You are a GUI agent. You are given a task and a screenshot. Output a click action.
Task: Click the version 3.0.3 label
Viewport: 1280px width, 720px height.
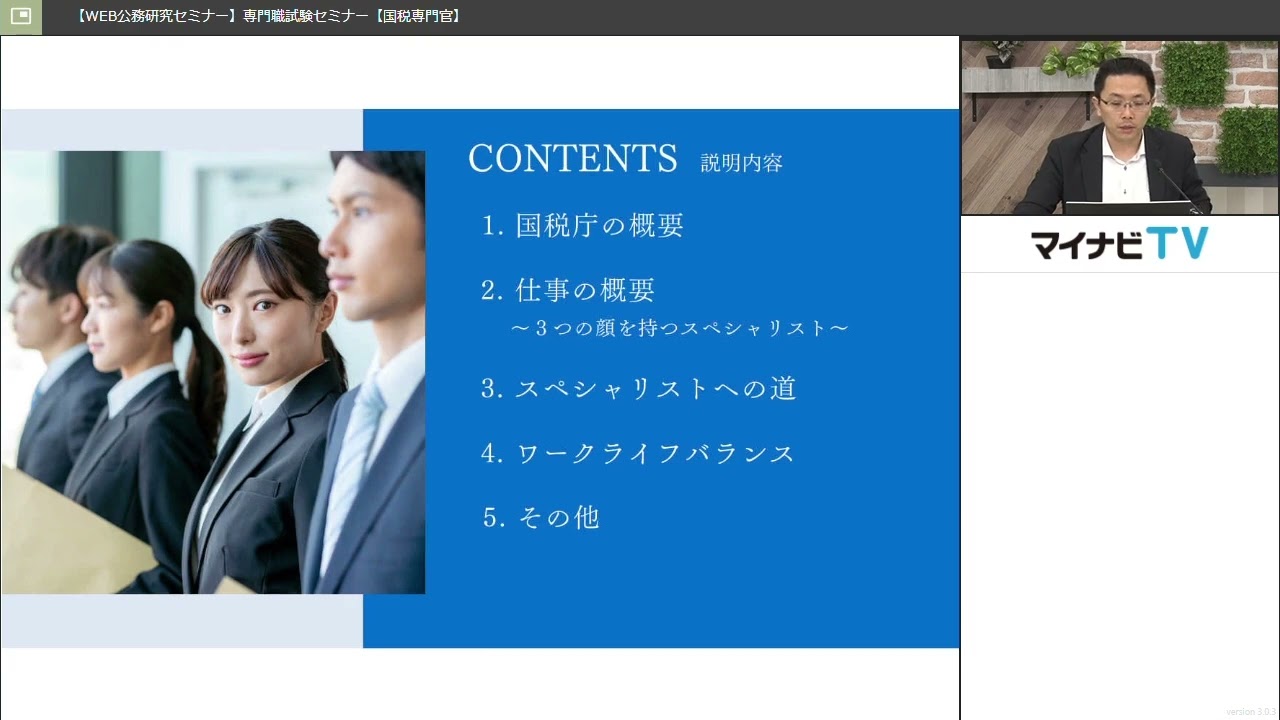click(1251, 712)
